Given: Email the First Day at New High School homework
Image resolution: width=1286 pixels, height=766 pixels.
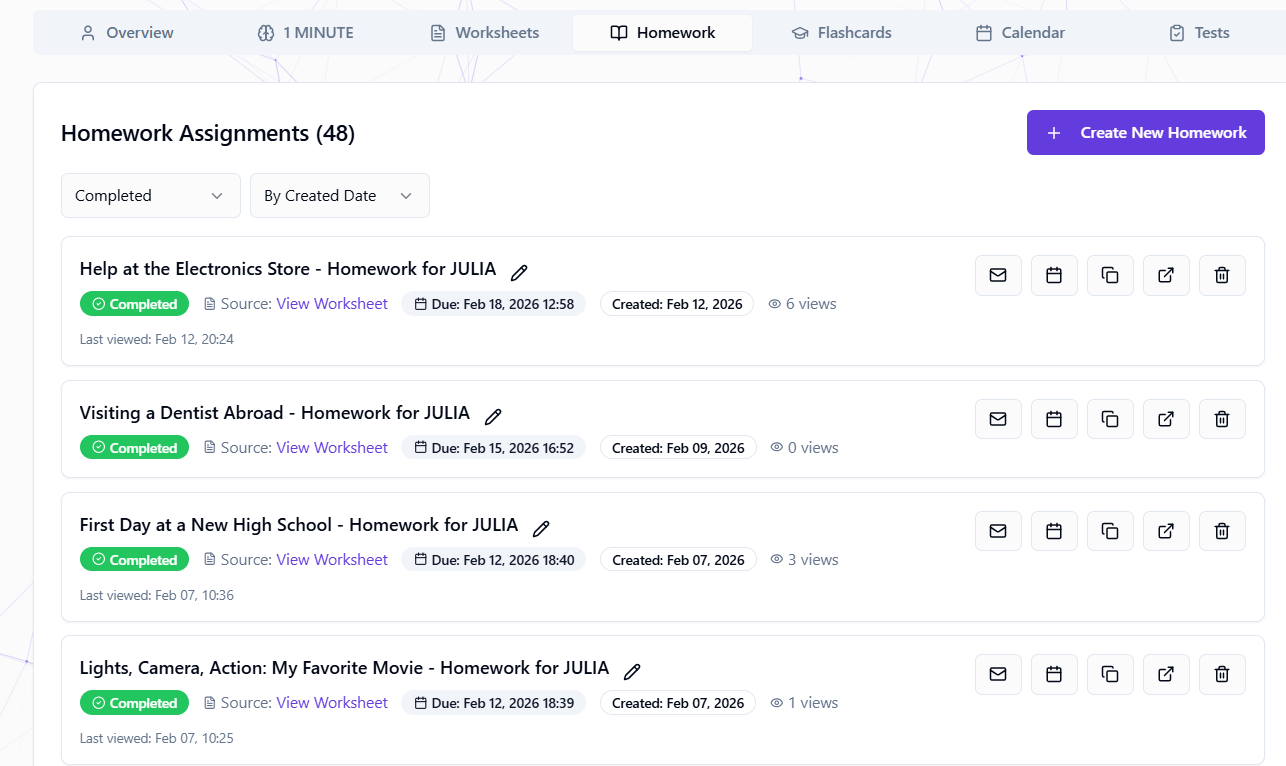Looking at the screenshot, I should click(998, 531).
